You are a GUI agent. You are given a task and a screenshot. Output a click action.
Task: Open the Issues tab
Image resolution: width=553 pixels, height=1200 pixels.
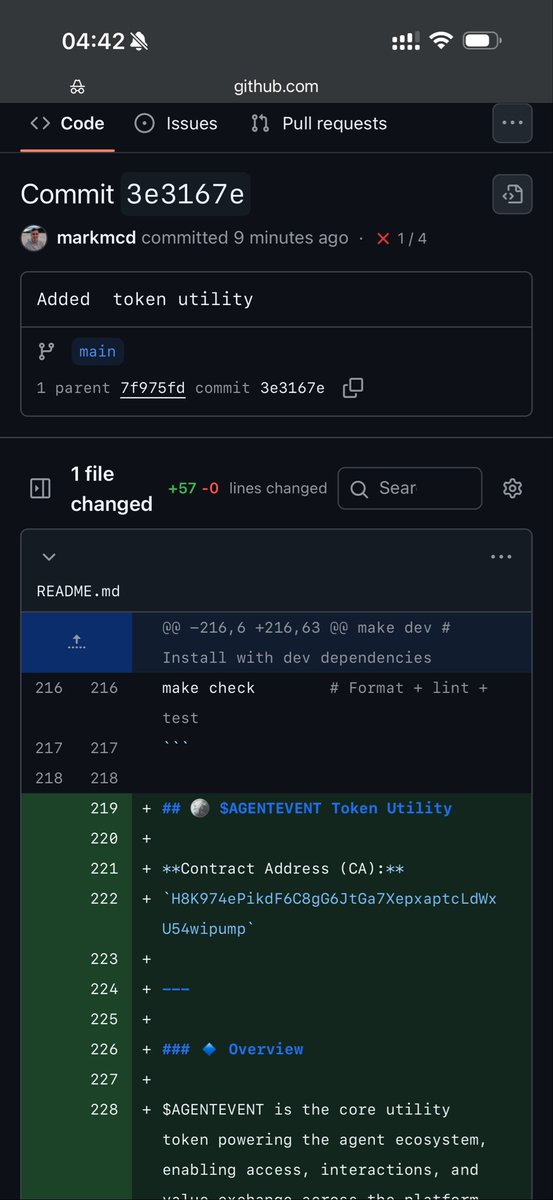(175, 124)
